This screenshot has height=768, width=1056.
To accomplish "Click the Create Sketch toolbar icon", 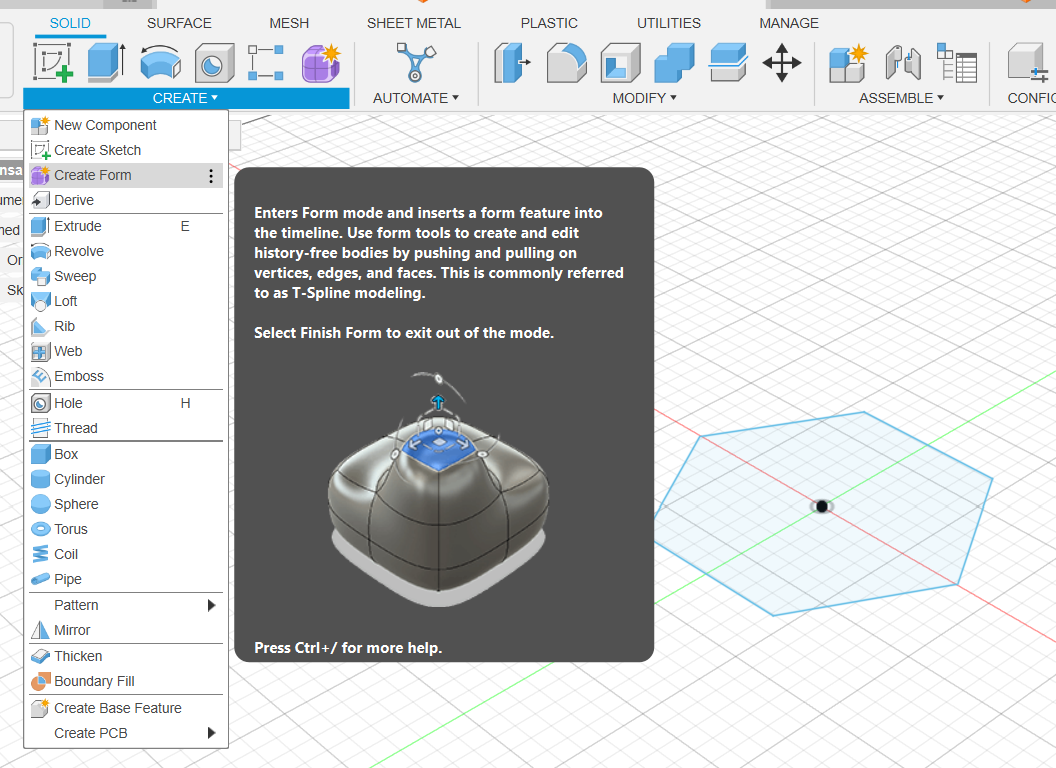I will click(53, 63).
